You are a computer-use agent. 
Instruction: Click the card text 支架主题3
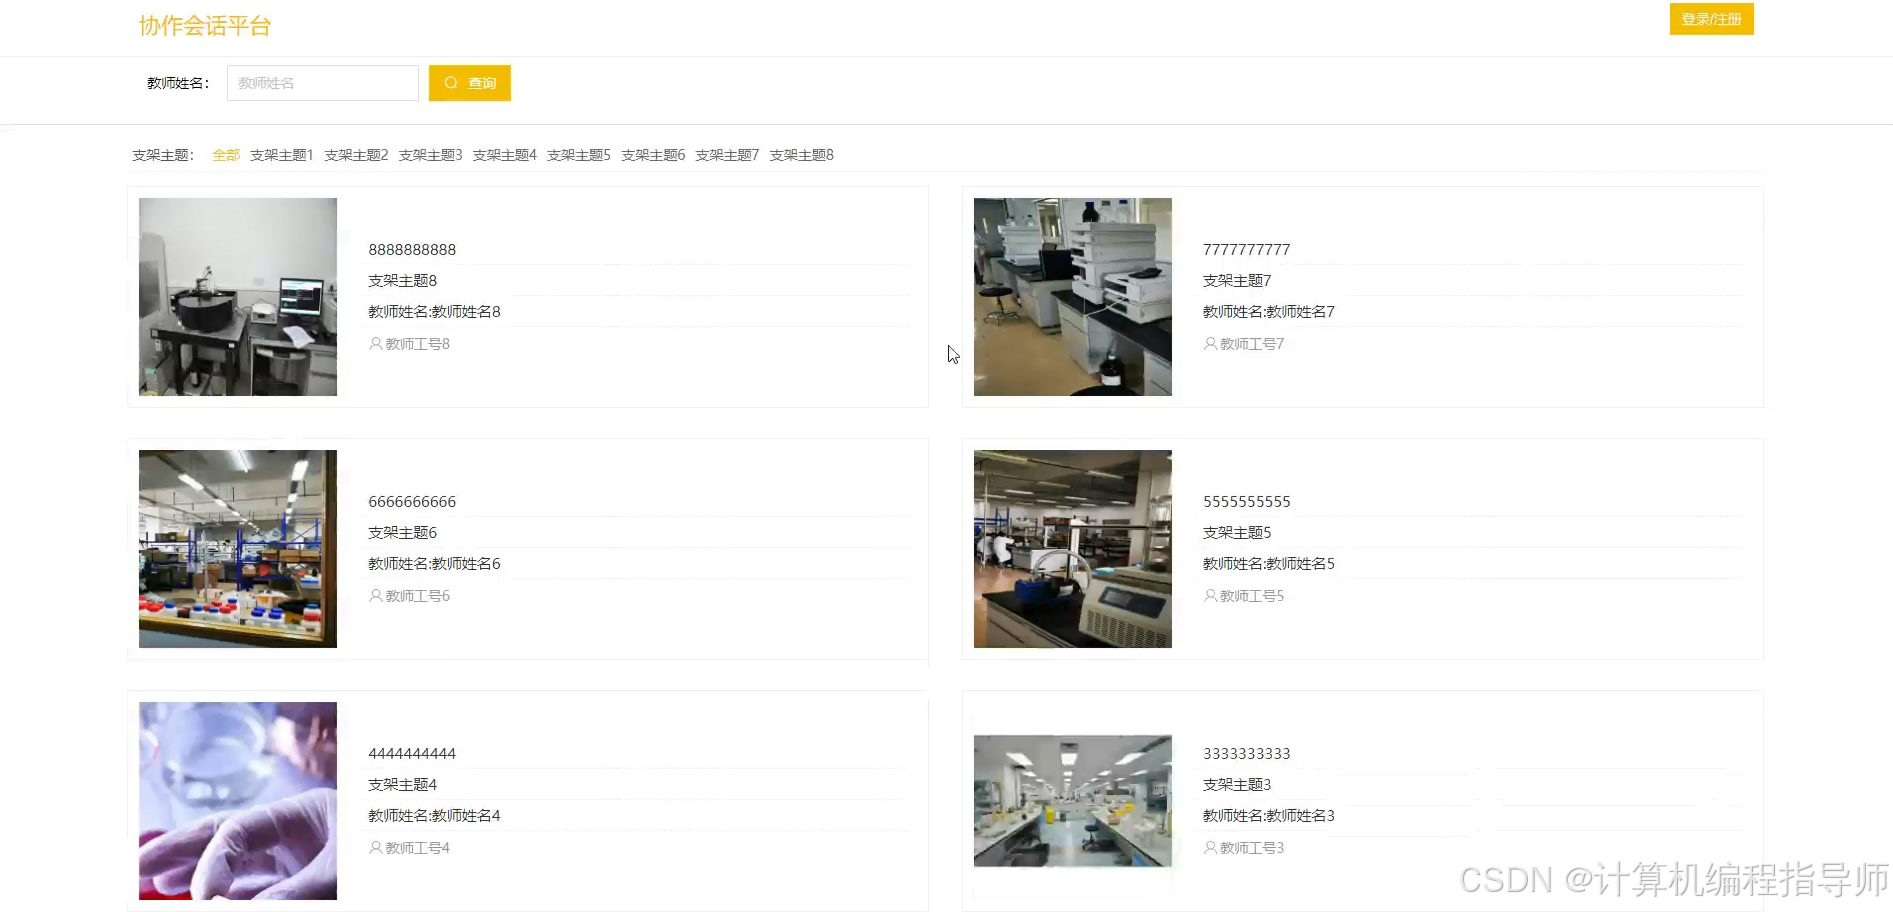pos(1237,785)
